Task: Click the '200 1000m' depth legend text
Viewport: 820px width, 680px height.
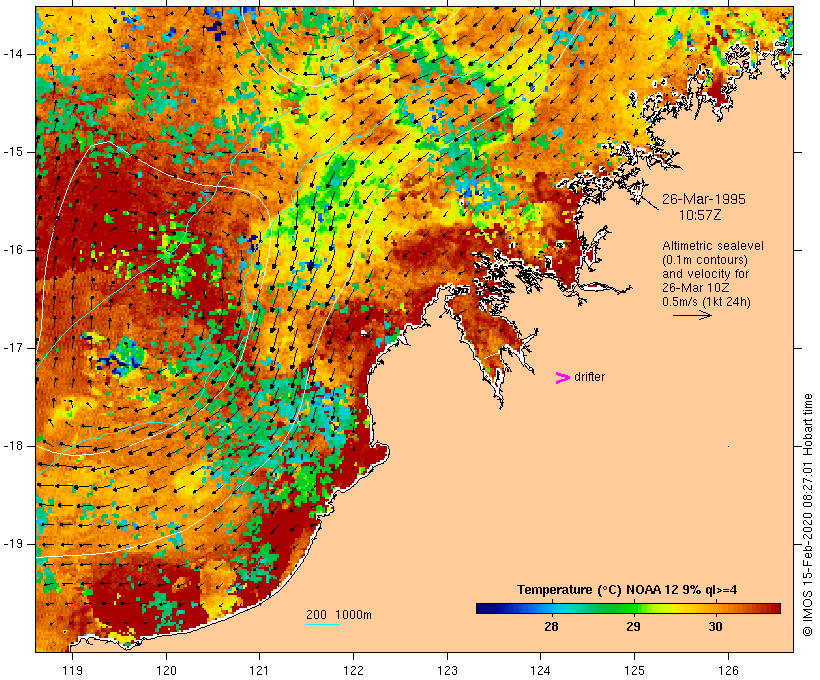Action: (339, 615)
